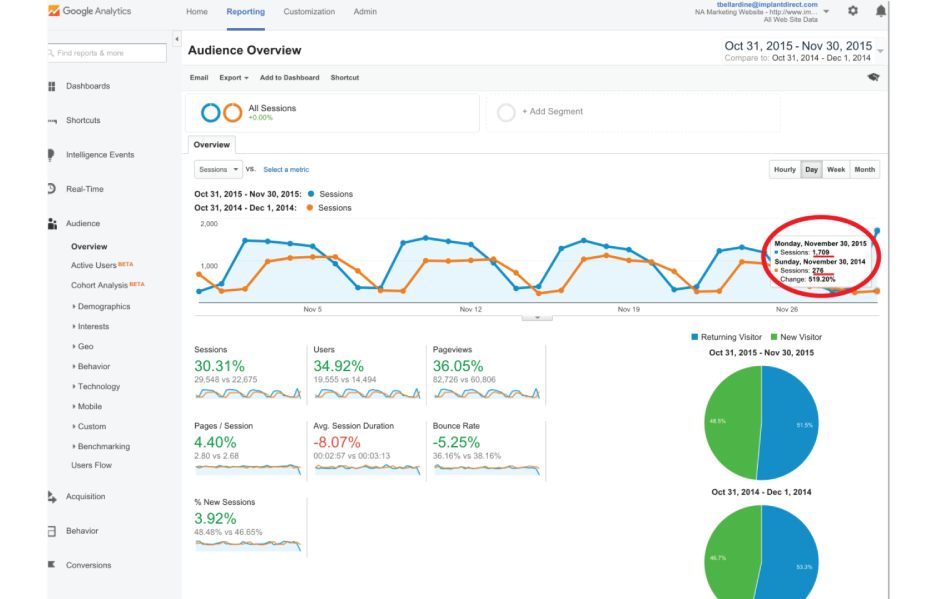The height and width of the screenshot is (599, 950).
Task: Open the Sessions metric dropdown
Action: pos(218,169)
